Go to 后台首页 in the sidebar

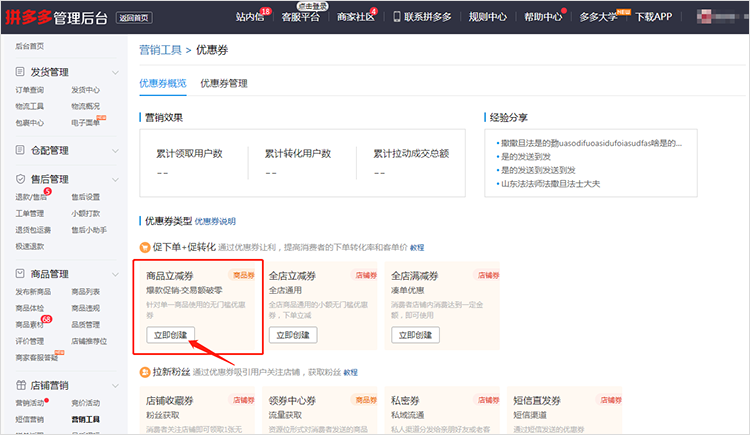[x=30, y=46]
